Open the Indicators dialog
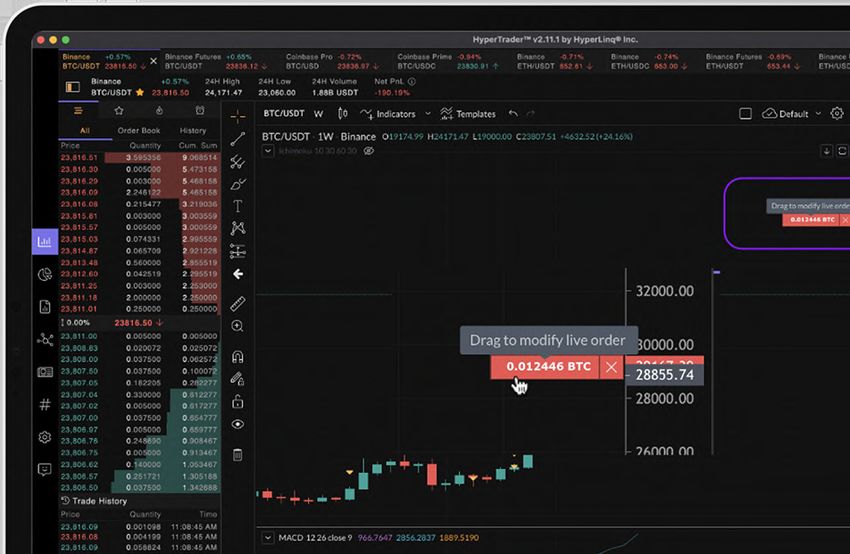Image resolution: width=850 pixels, height=554 pixels. [x=389, y=114]
